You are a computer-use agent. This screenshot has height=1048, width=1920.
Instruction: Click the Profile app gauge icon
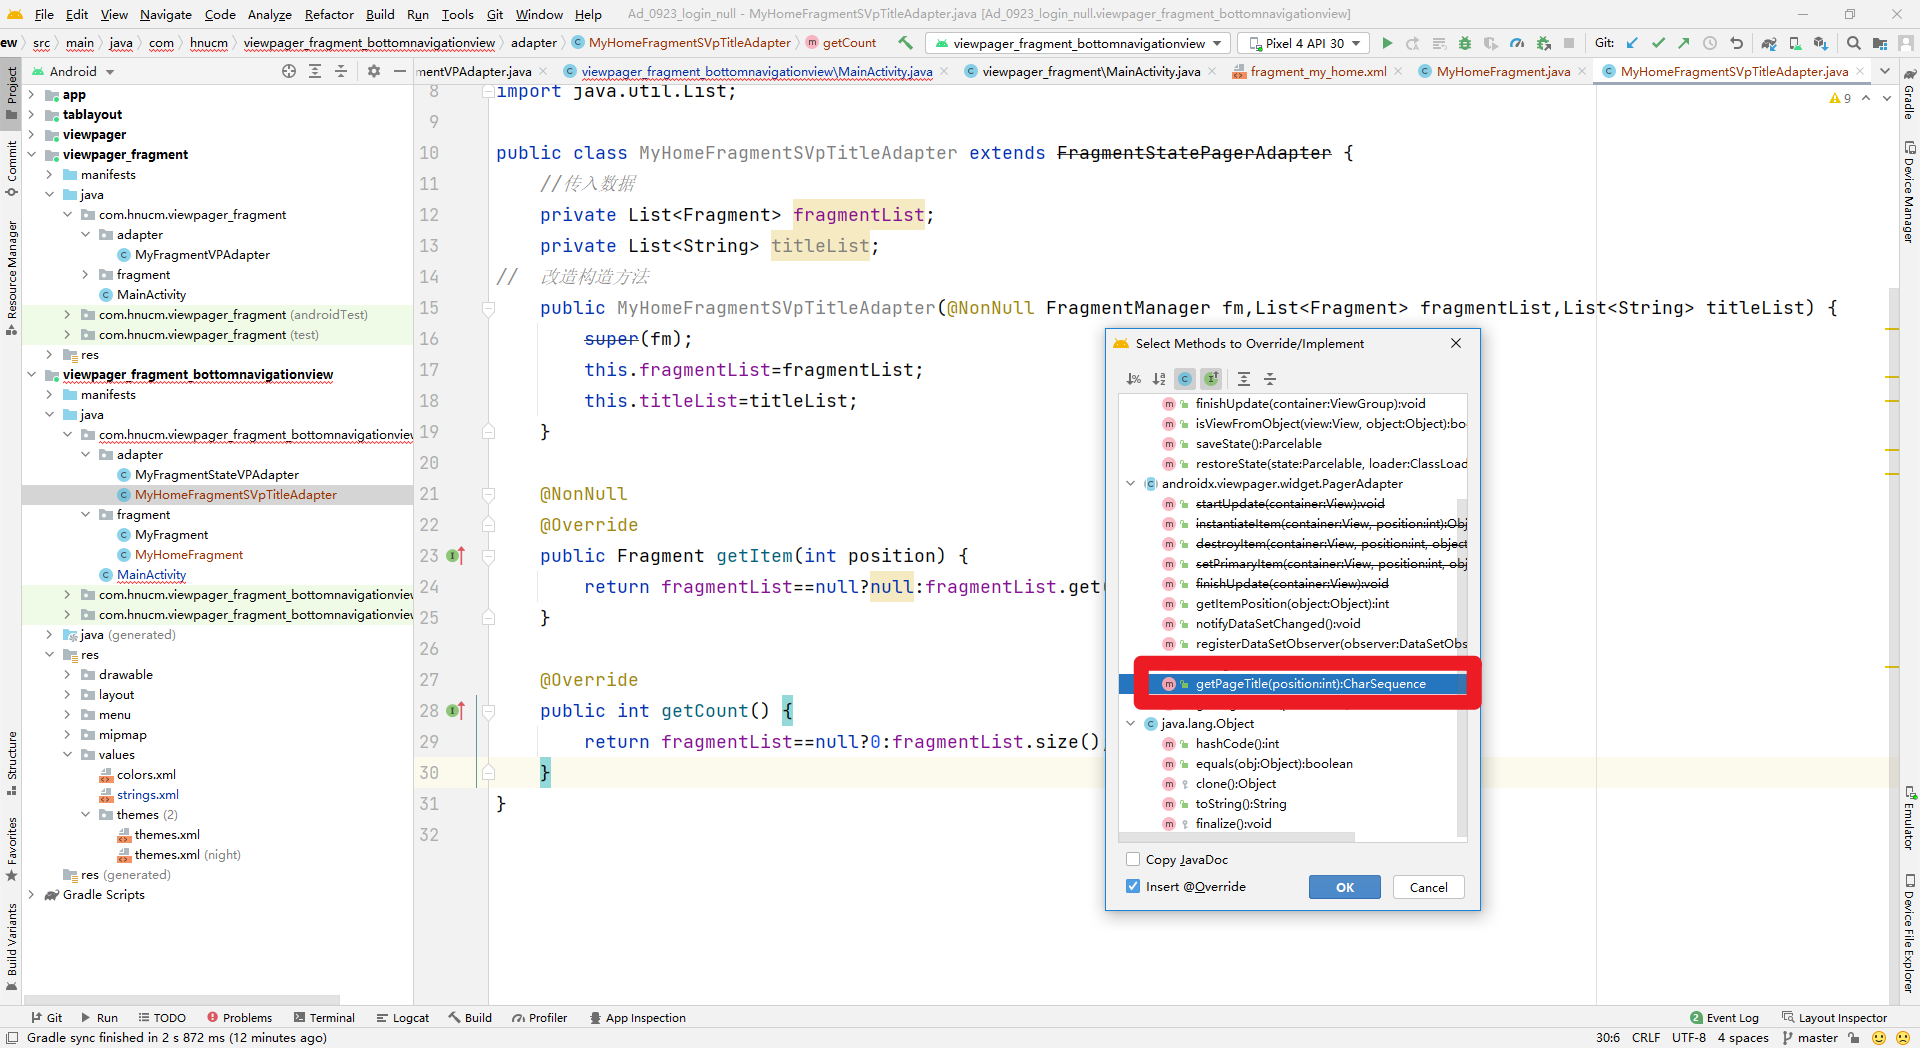pos(1517,43)
